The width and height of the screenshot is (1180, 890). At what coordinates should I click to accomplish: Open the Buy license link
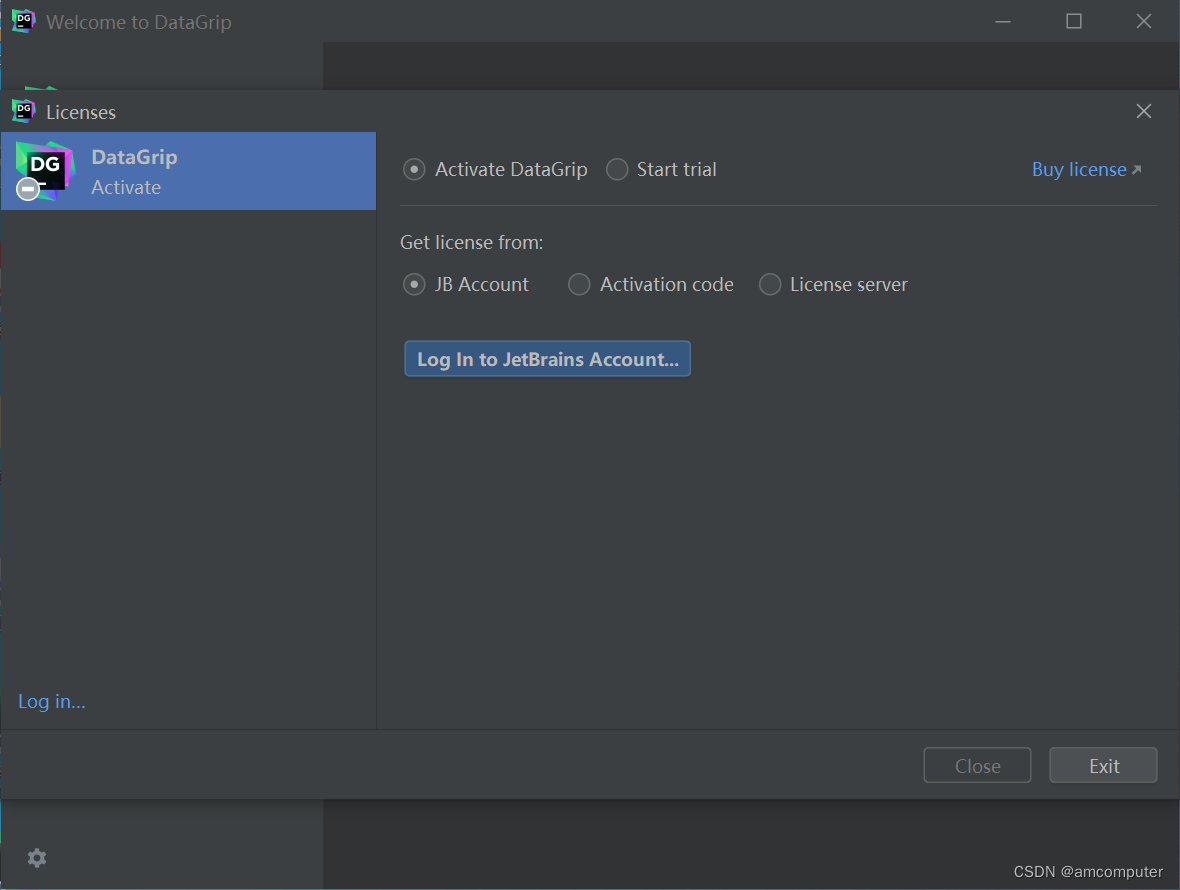click(x=1078, y=169)
